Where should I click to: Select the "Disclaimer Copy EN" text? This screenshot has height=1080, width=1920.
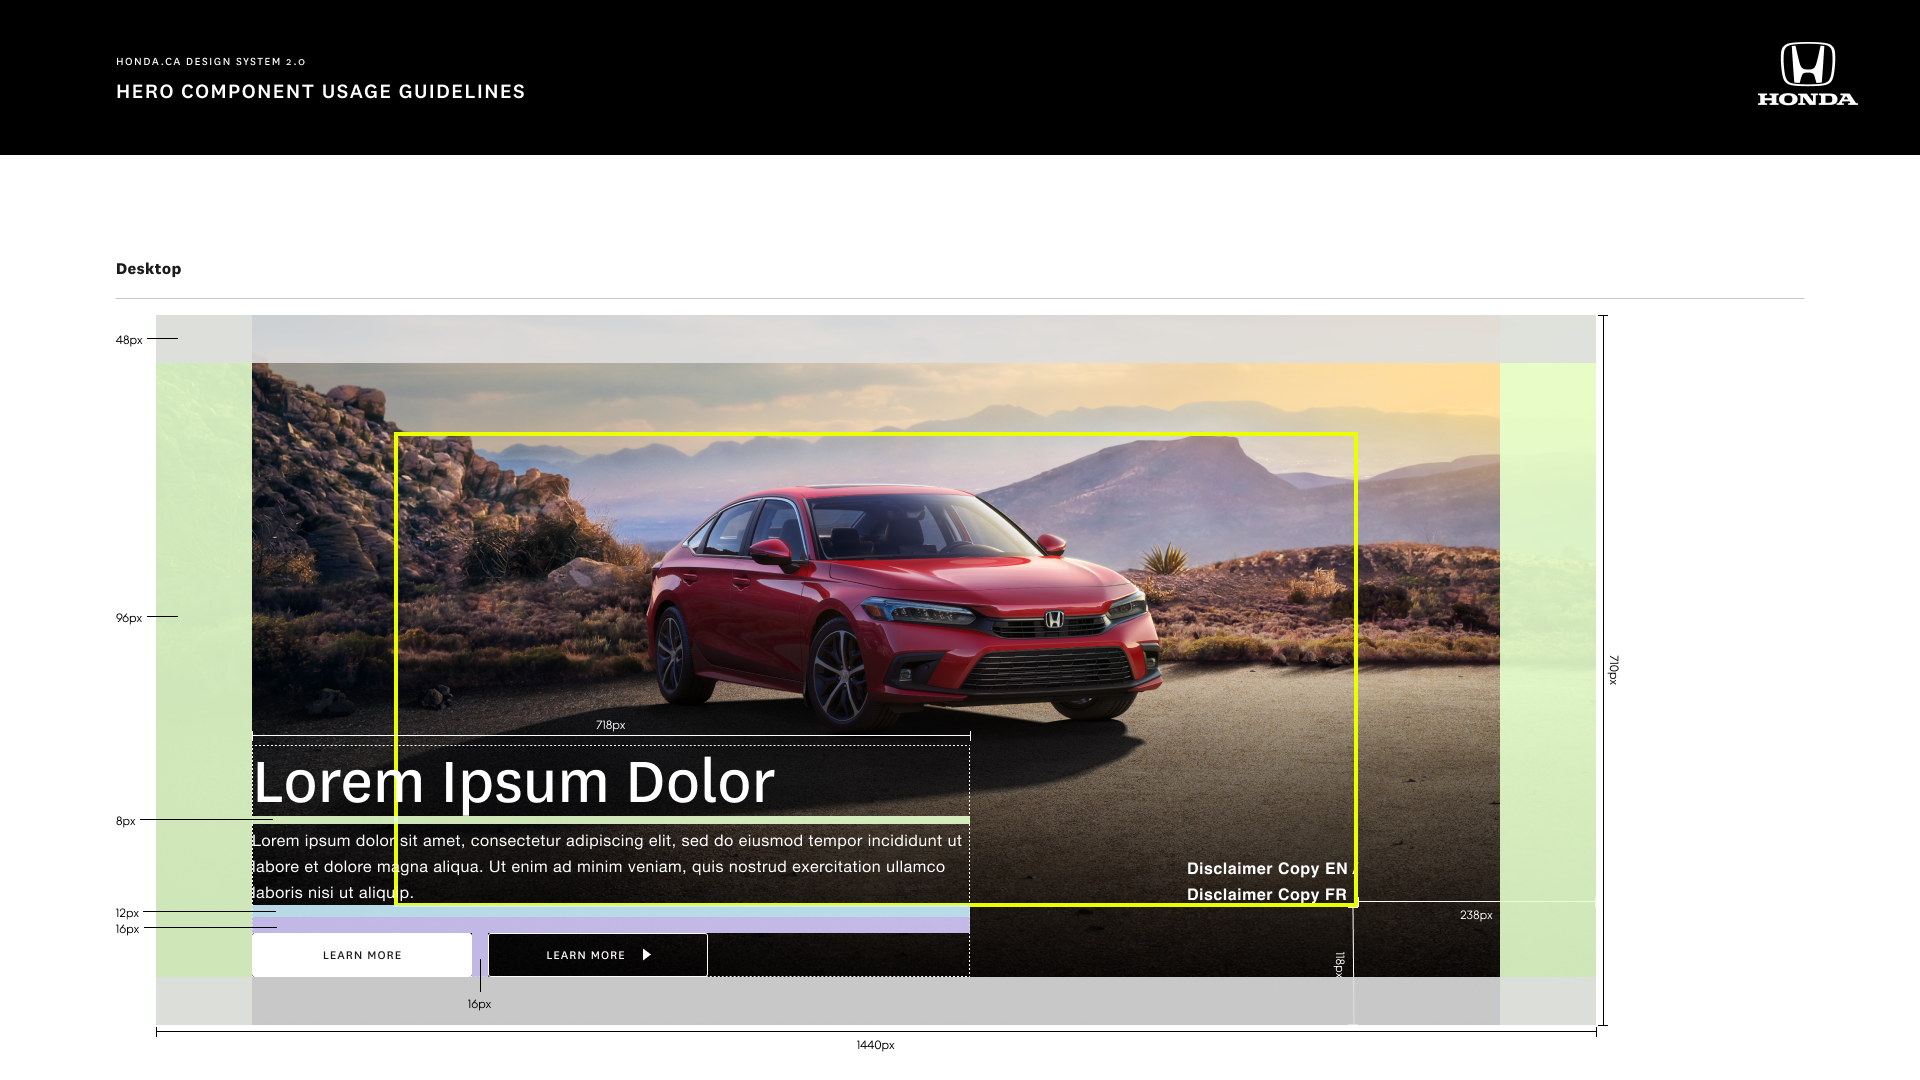(1267, 869)
